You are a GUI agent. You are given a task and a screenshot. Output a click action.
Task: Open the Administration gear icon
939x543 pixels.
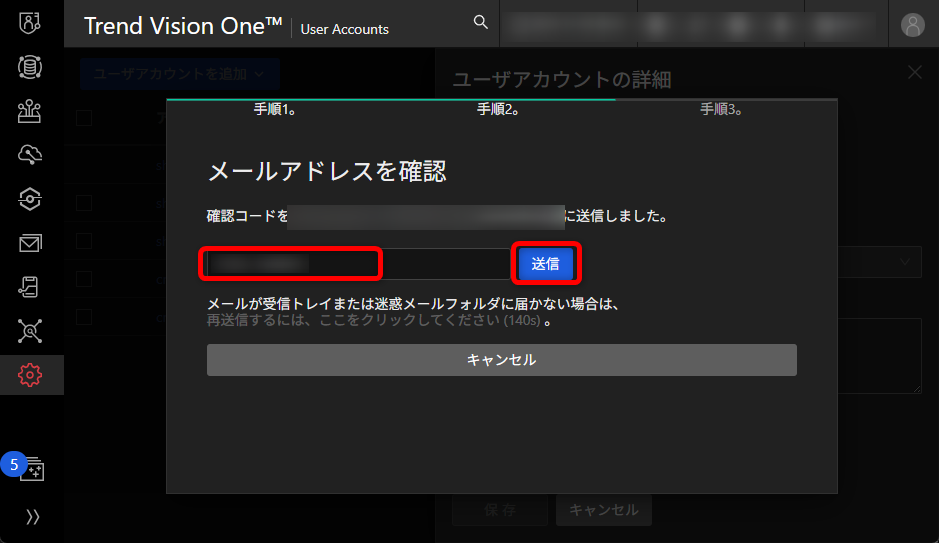pos(29,375)
